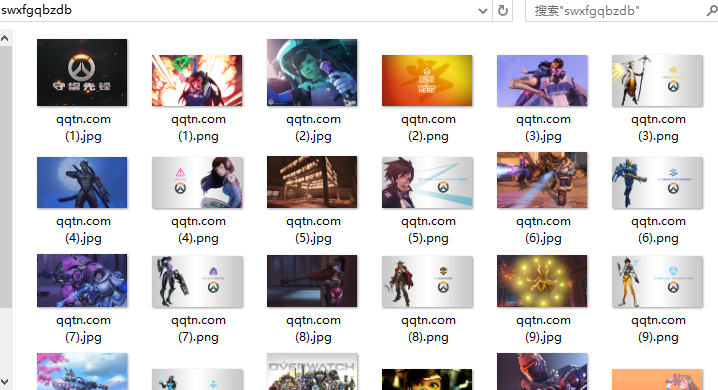
Task: Select the qqtn.com (2).jpg thumbnail
Action: point(312,72)
